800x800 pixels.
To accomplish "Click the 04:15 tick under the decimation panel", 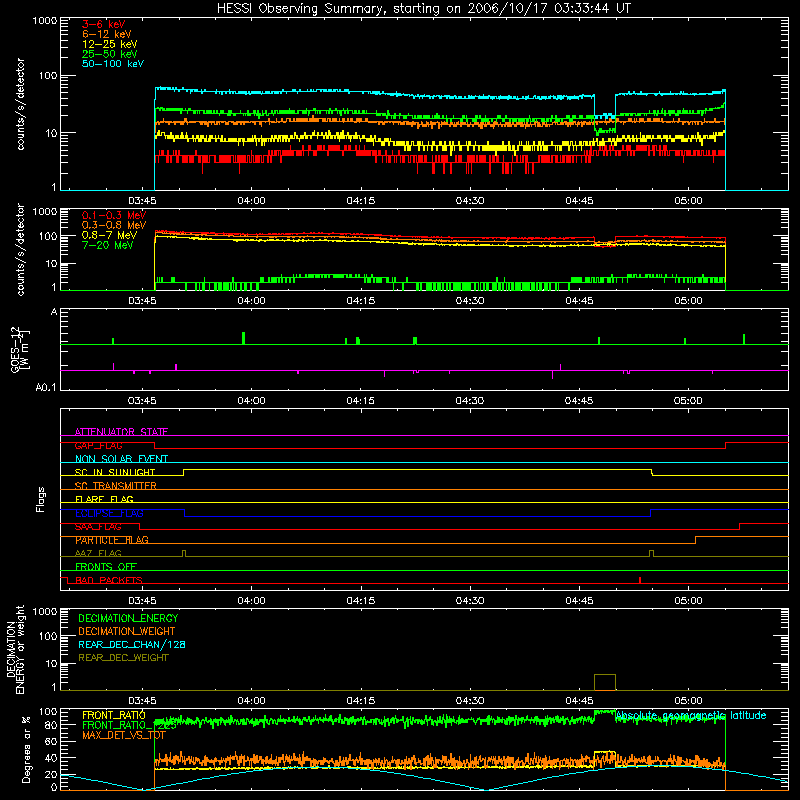I will (361, 701).
